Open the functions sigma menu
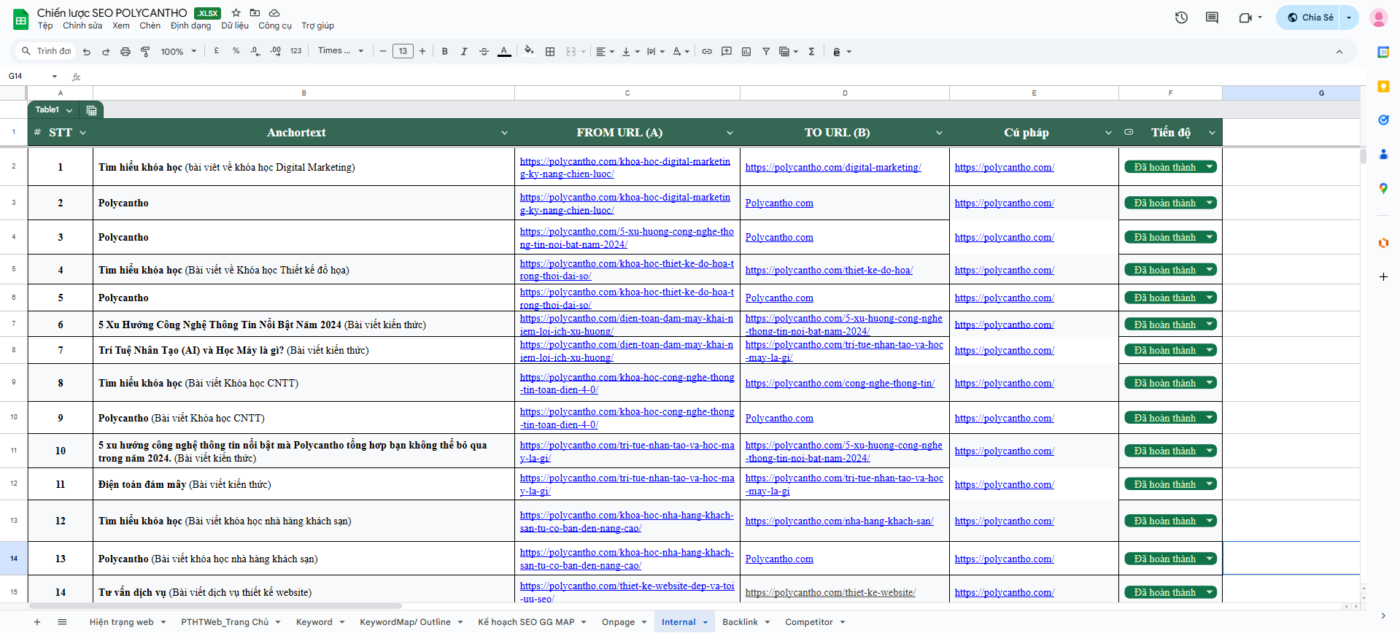 click(x=811, y=51)
